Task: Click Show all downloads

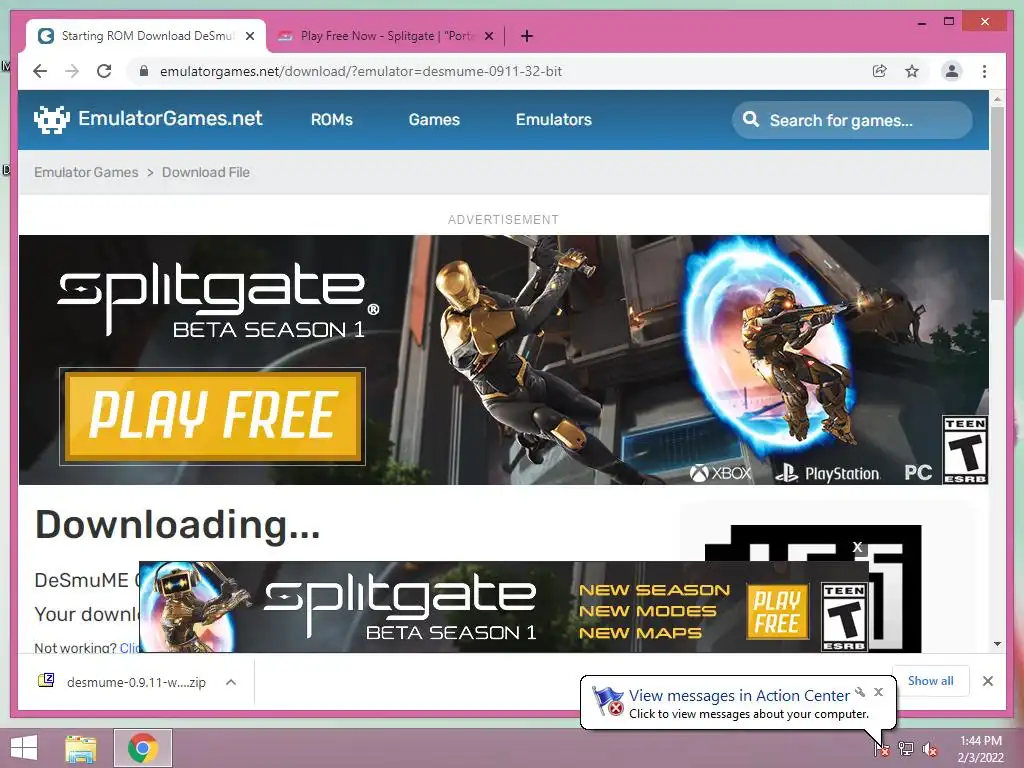Action: (931, 681)
